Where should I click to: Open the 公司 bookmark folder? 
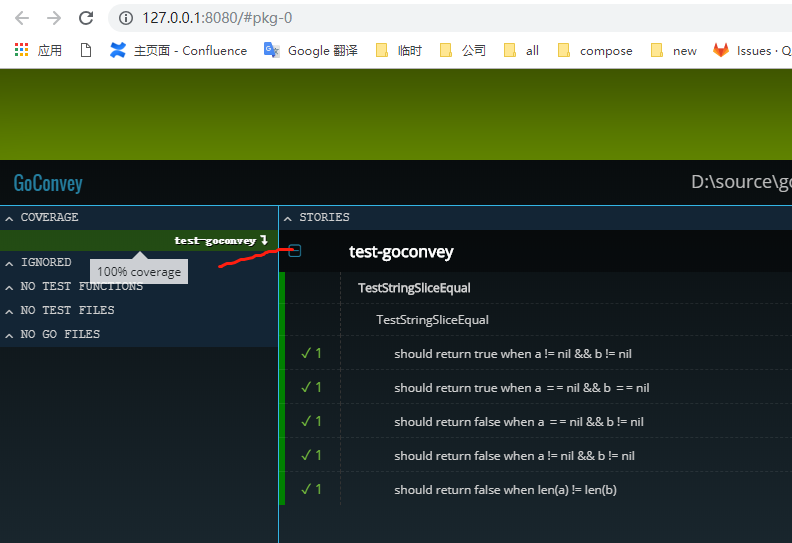(x=463, y=51)
